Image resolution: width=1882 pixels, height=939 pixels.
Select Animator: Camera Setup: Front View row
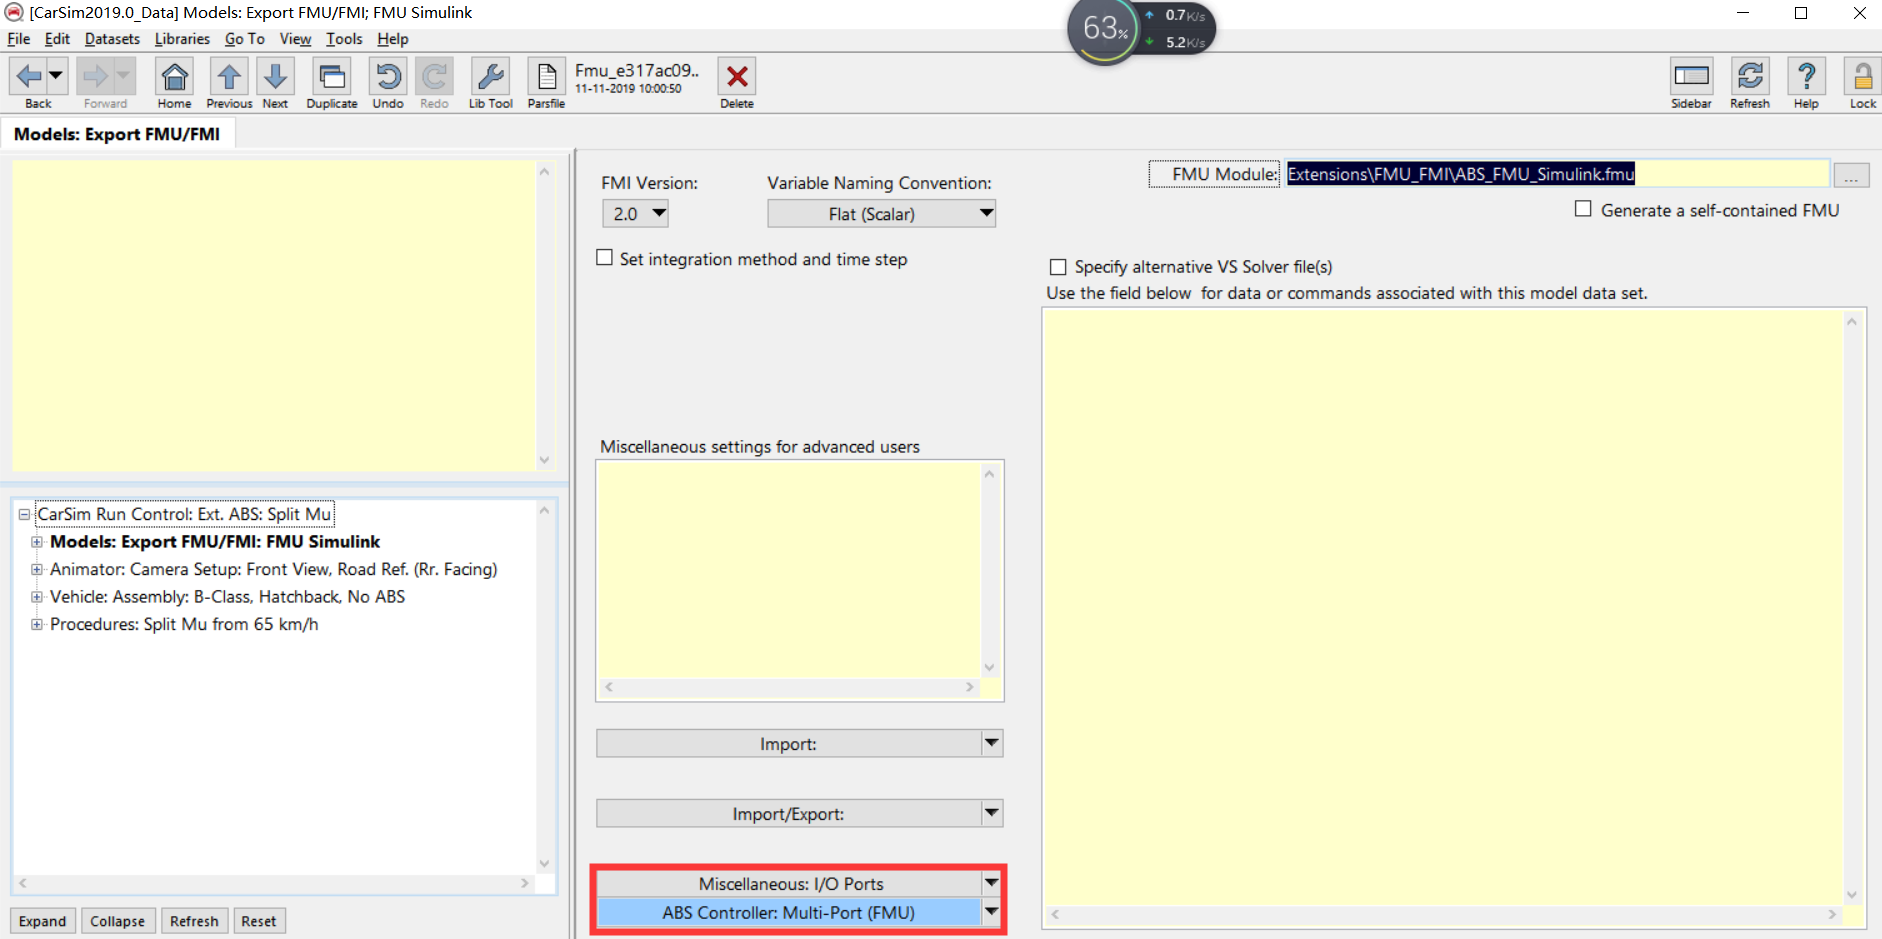pyautogui.click(x=273, y=569)
